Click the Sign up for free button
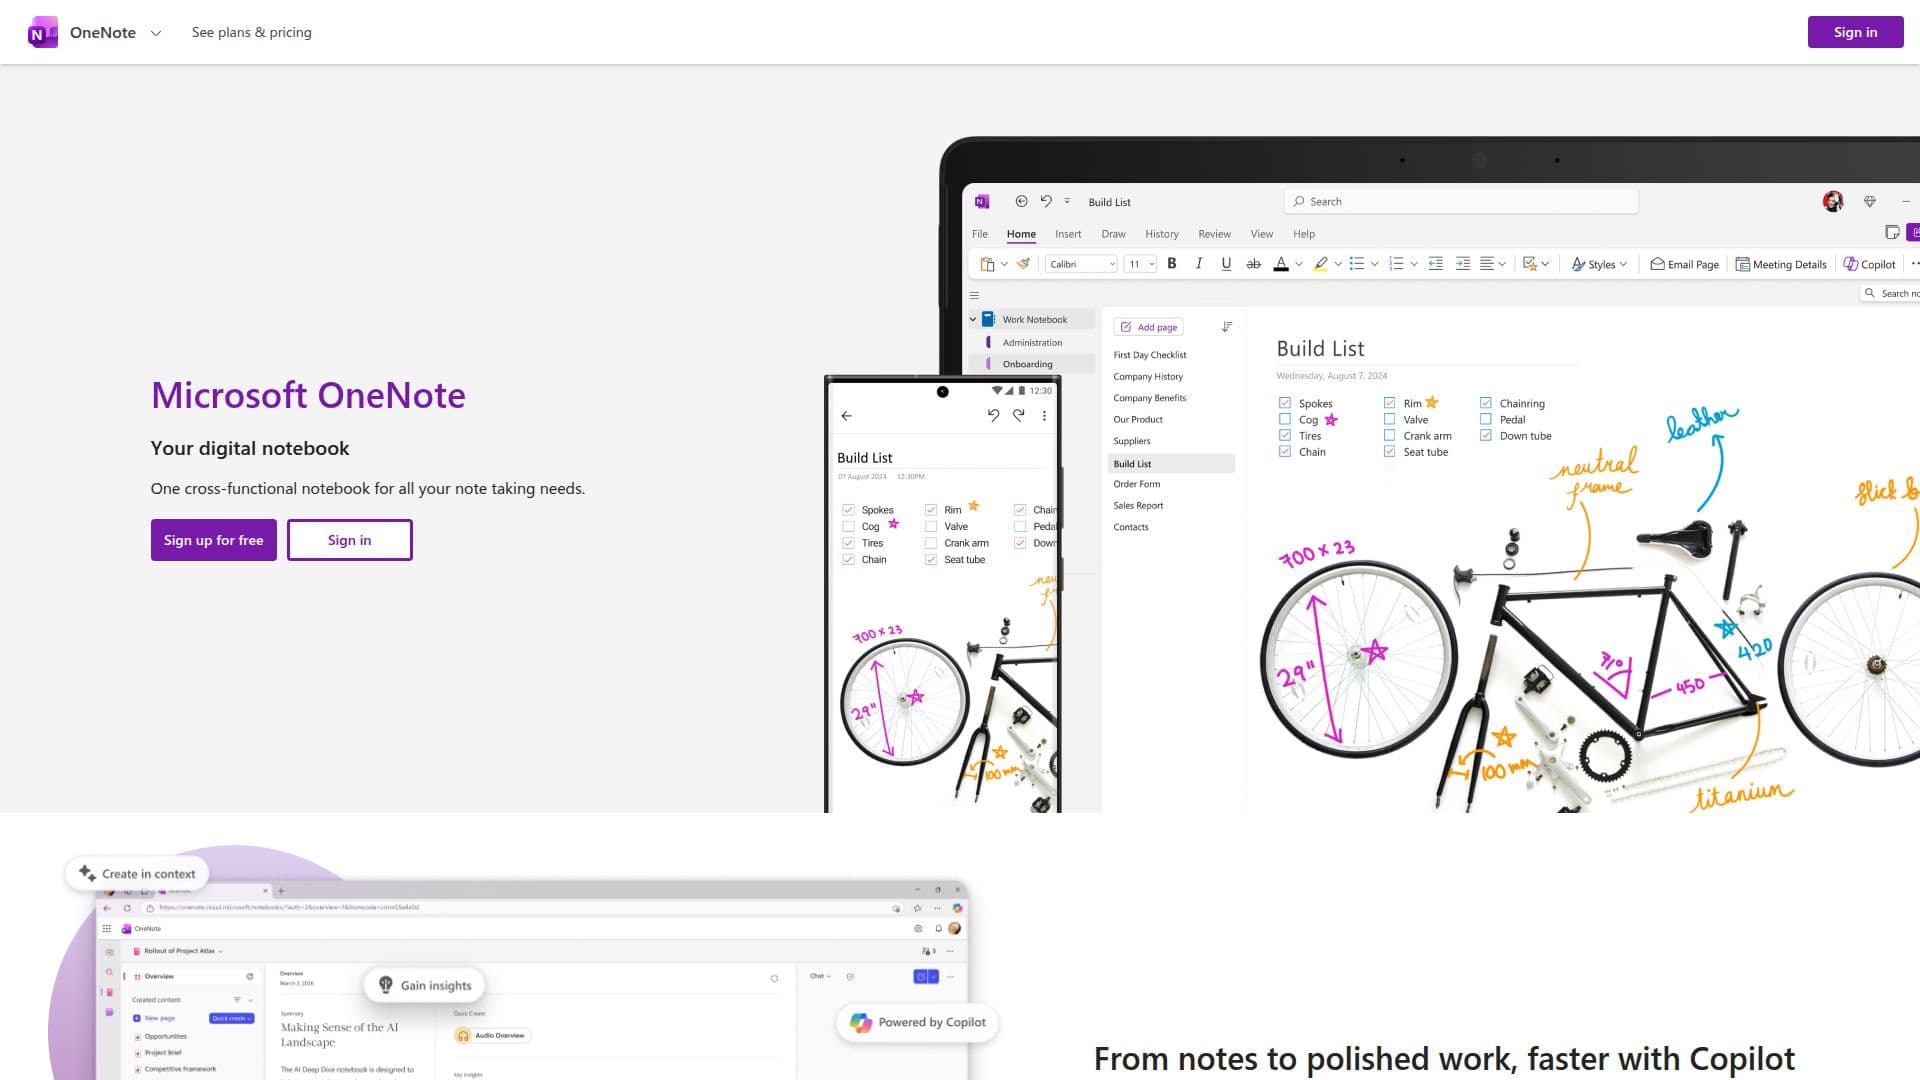Image resolution: width=1920 pixels, height=1080 pixels. pos(214,540)
